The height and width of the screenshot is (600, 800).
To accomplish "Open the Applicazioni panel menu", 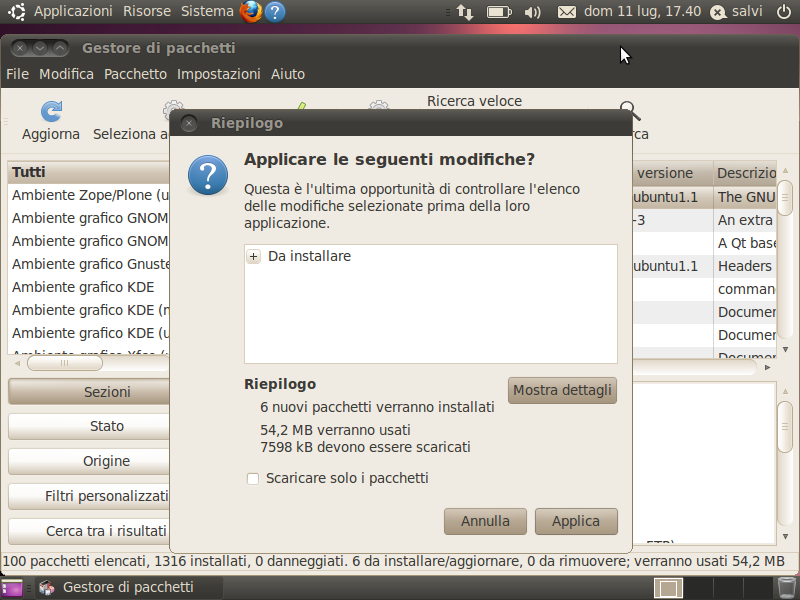I will coord(73,11).
